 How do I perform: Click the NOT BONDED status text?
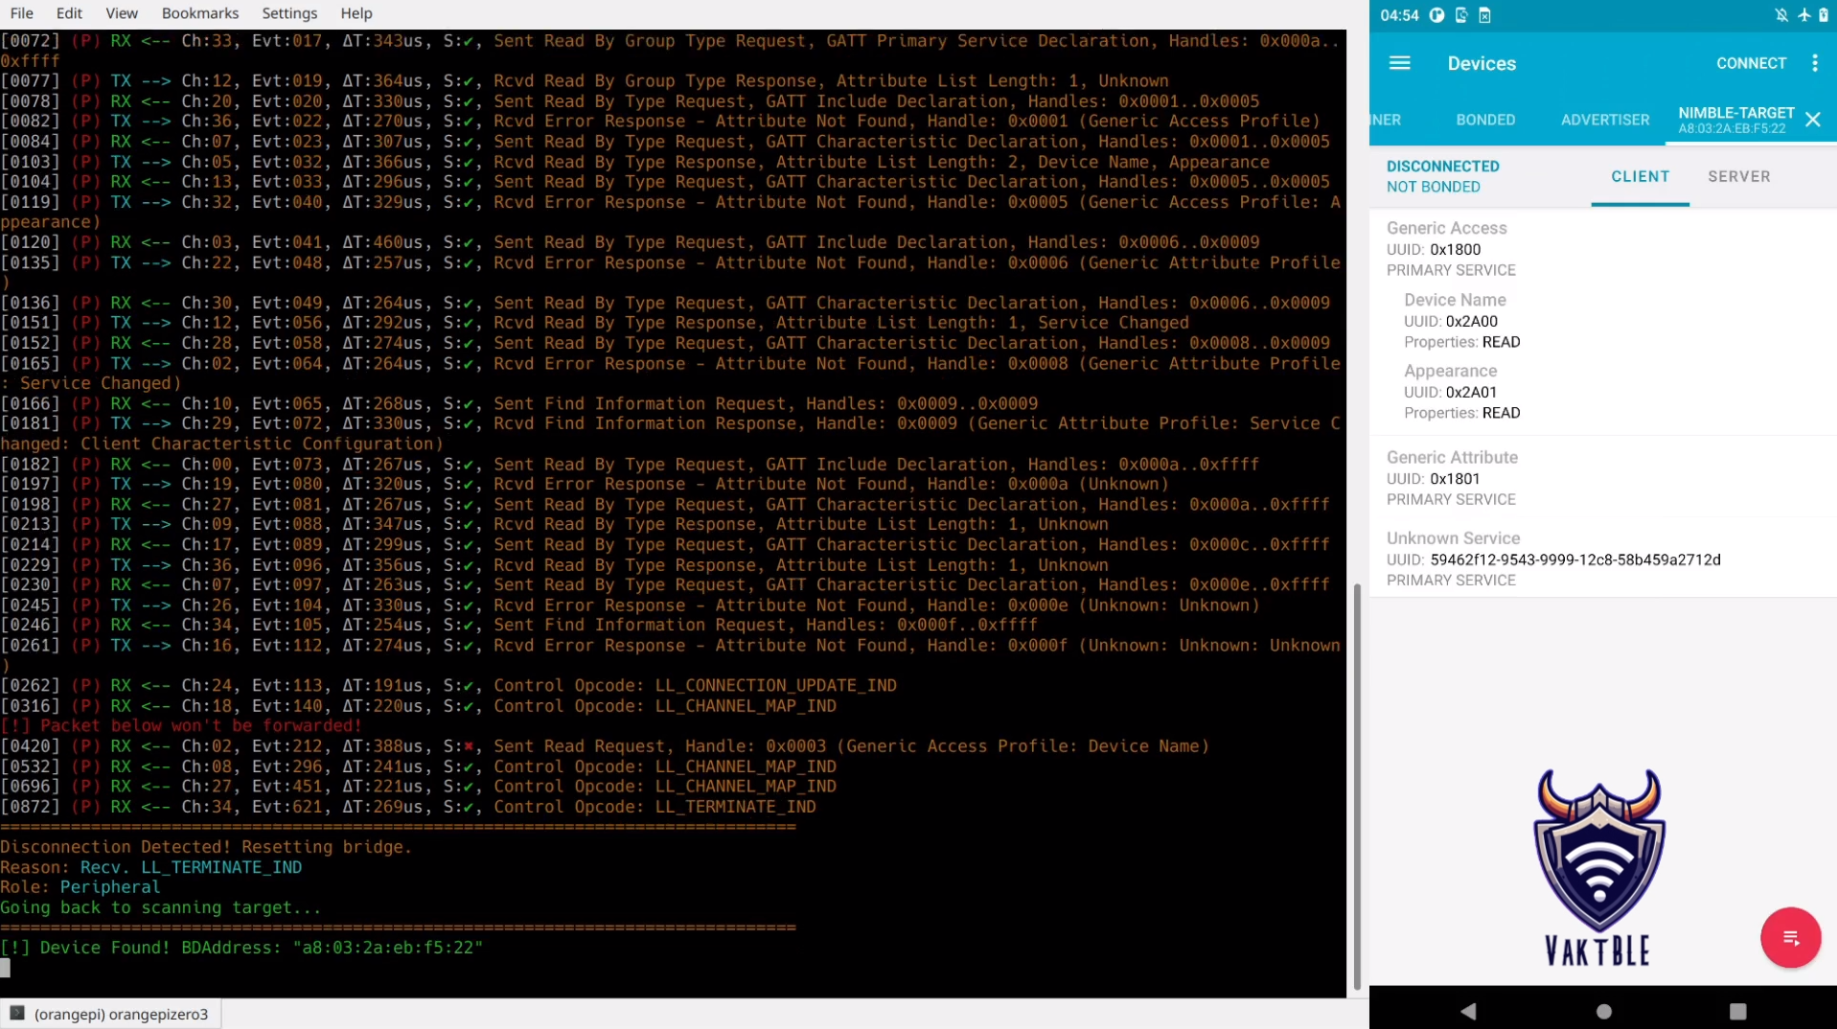pos(1433,187)
